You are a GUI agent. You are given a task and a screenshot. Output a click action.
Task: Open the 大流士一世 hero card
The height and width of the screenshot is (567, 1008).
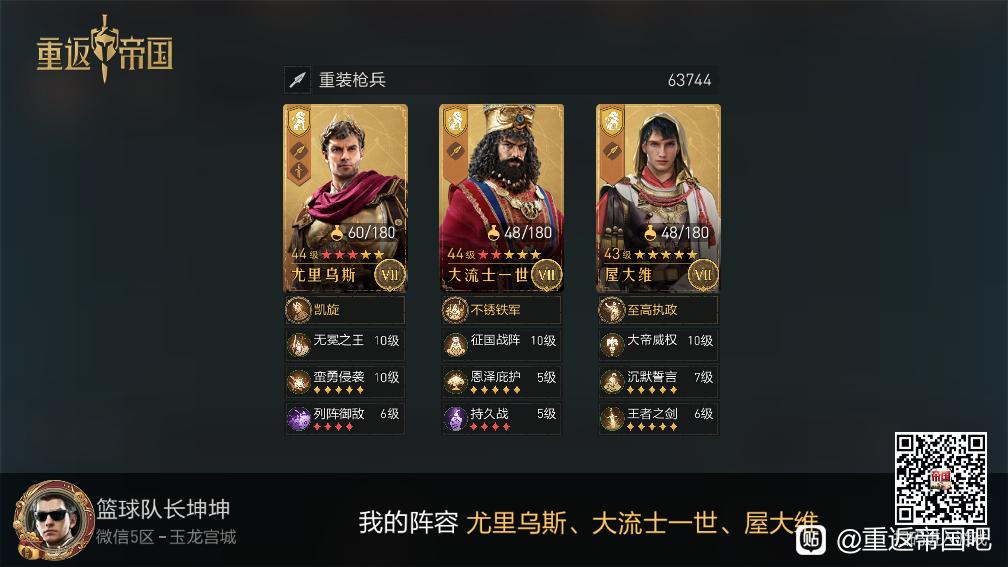point(501,198)
